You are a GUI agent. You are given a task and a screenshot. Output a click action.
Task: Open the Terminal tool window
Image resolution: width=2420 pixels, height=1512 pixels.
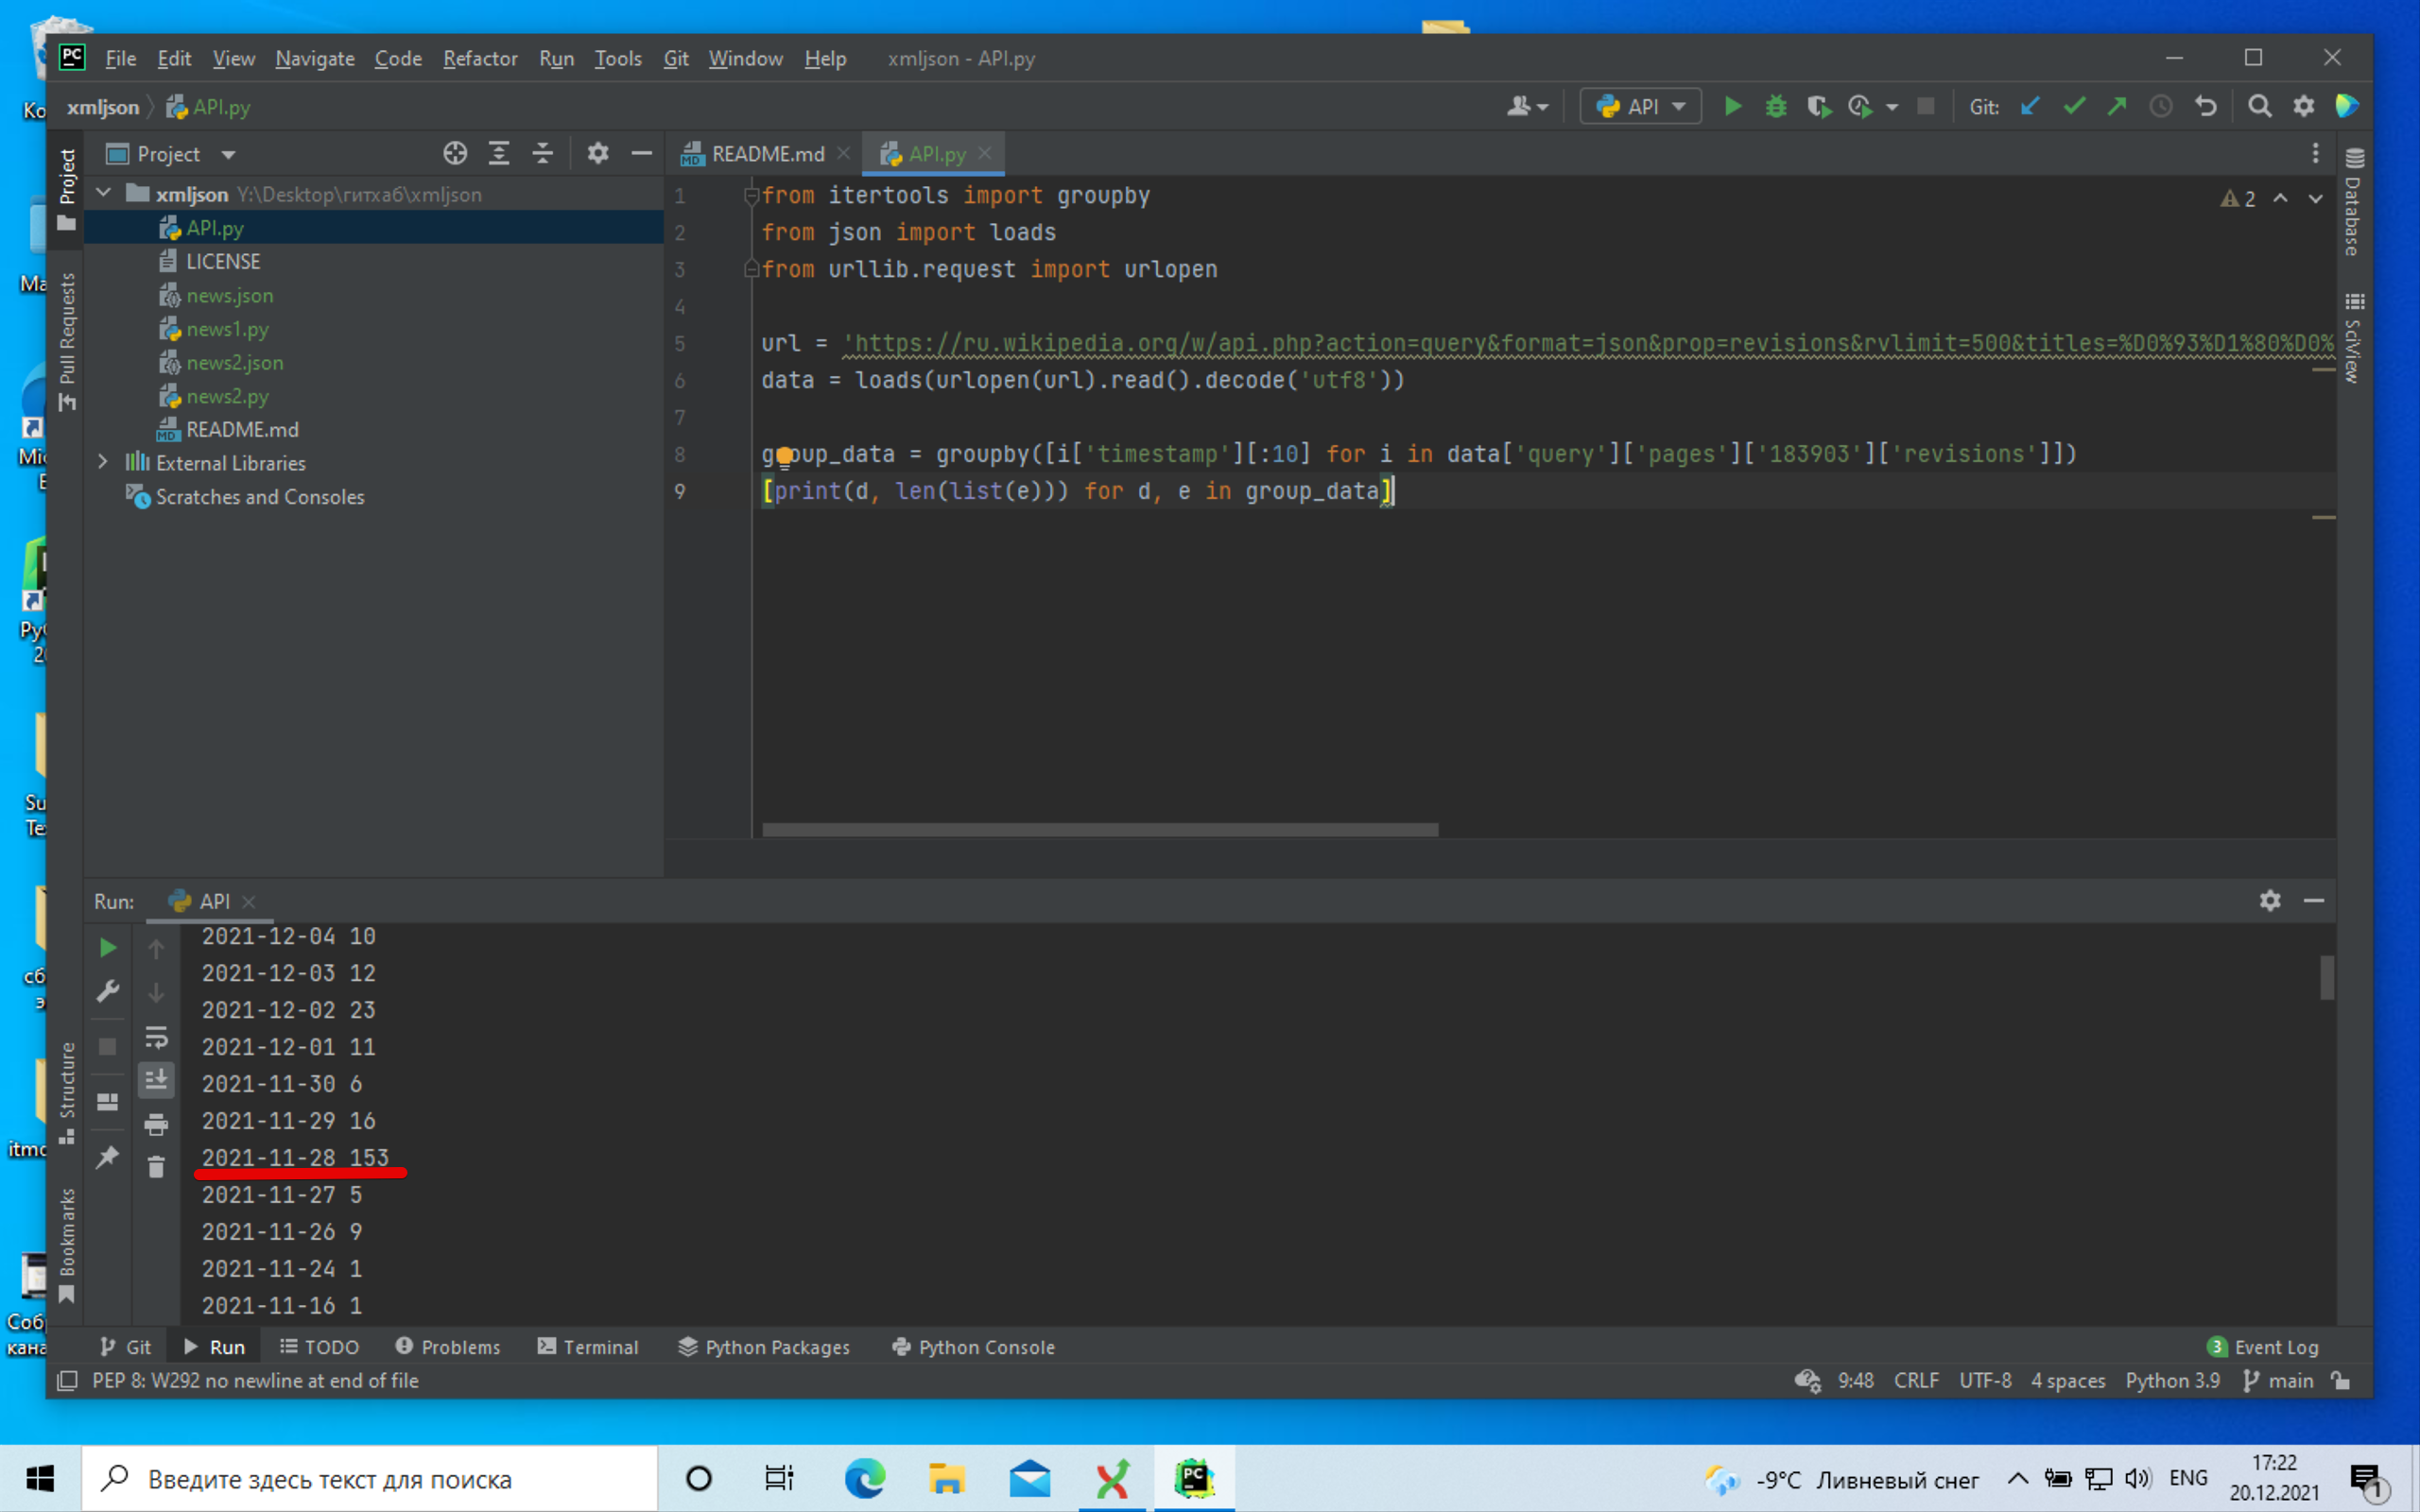[x=588, y=1347]
